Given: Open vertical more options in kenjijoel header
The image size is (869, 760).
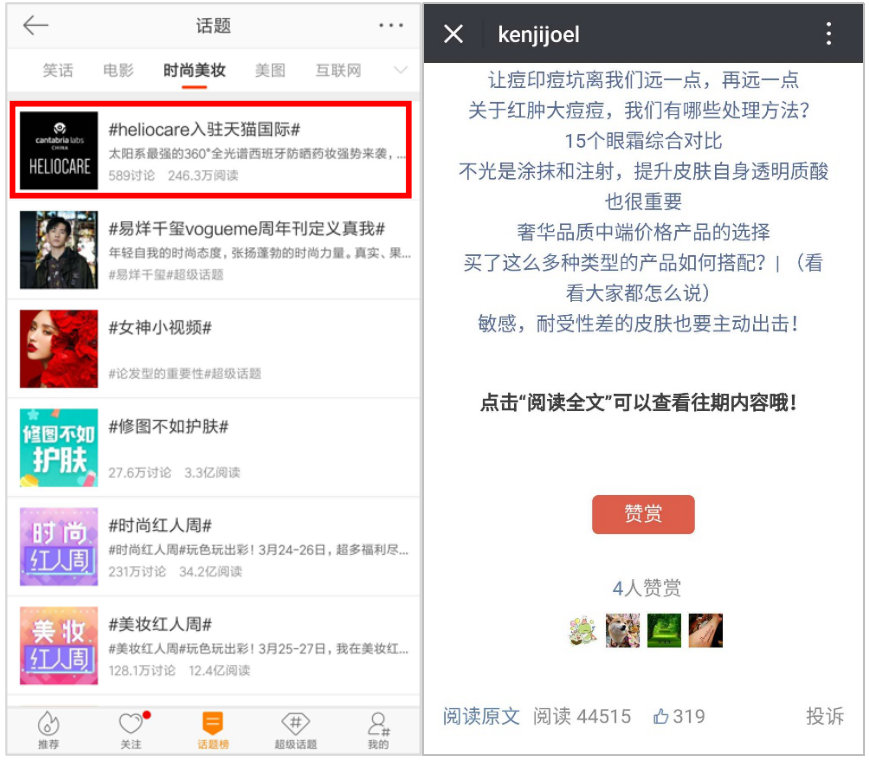Looking at the screenshot, I should pyautogui.click(x=828, y=35).
